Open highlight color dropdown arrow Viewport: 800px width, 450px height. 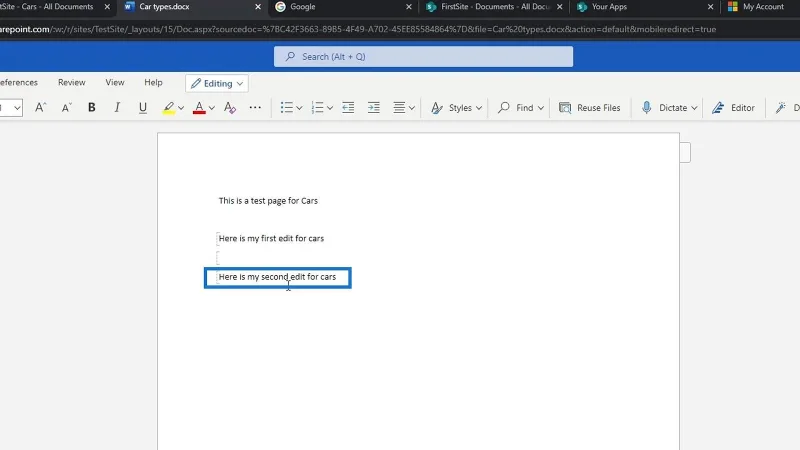(181, 108)
